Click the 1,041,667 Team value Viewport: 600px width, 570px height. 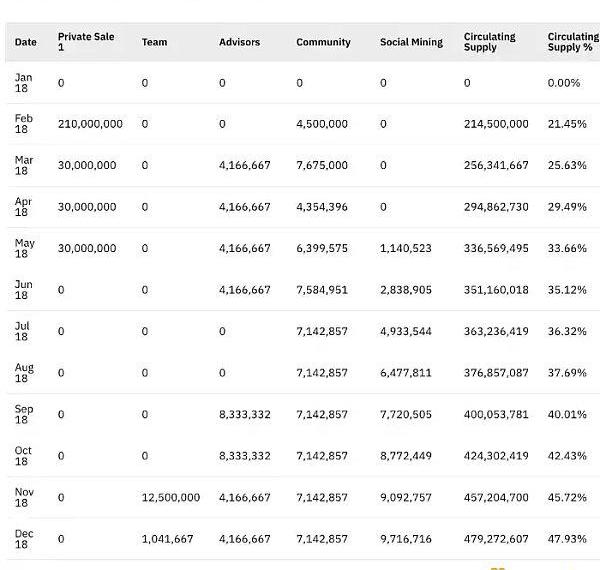point(167,539)
